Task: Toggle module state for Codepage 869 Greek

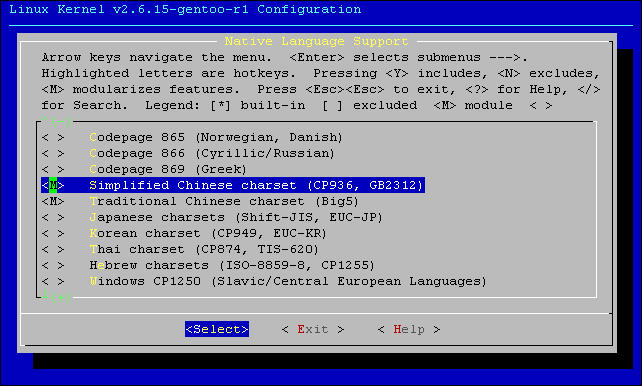Action: [x=53, y=169]
